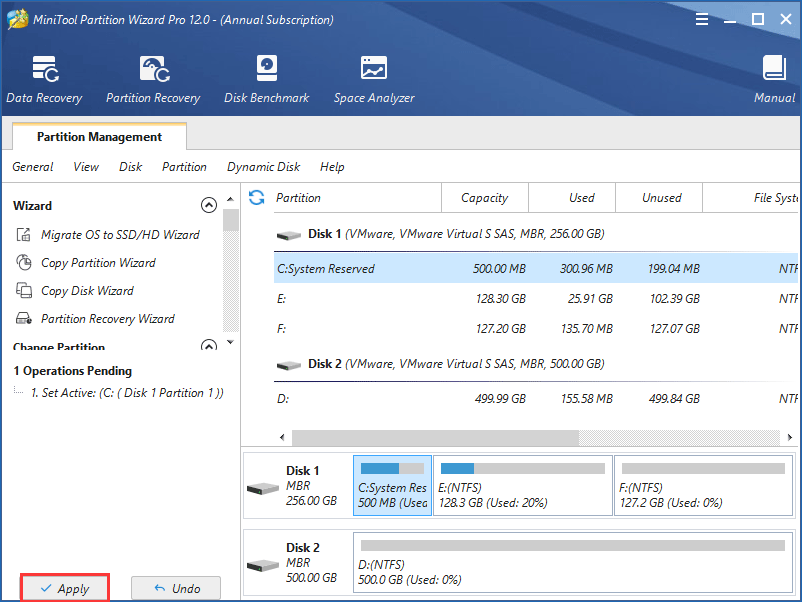802x602 pixels.
Task: Click the refresh icon beside Partition header
Action: 257,198
